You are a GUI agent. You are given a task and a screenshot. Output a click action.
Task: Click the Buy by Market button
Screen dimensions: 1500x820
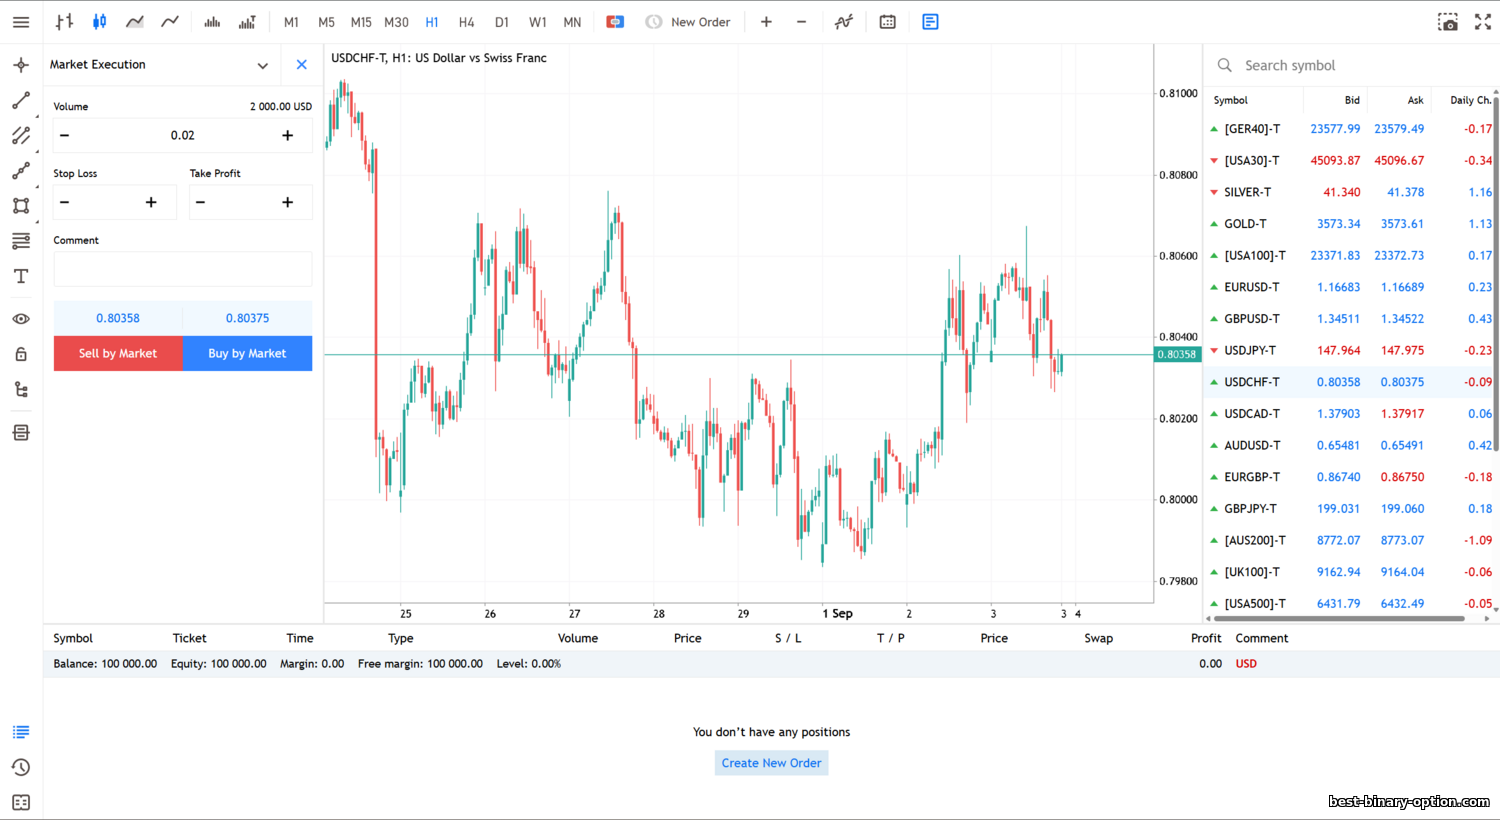point(247,353)
